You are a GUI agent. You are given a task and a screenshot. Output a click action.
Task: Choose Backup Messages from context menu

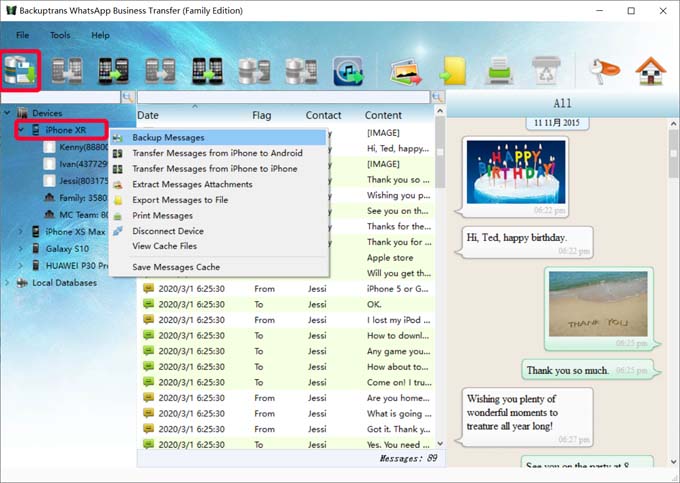[219, 137]
